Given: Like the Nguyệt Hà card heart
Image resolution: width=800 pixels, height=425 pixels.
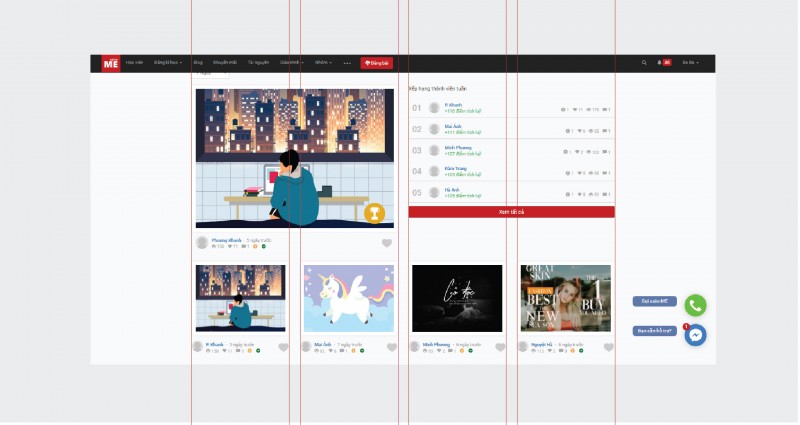Looking at the screenshot, I should coord(609,347).
